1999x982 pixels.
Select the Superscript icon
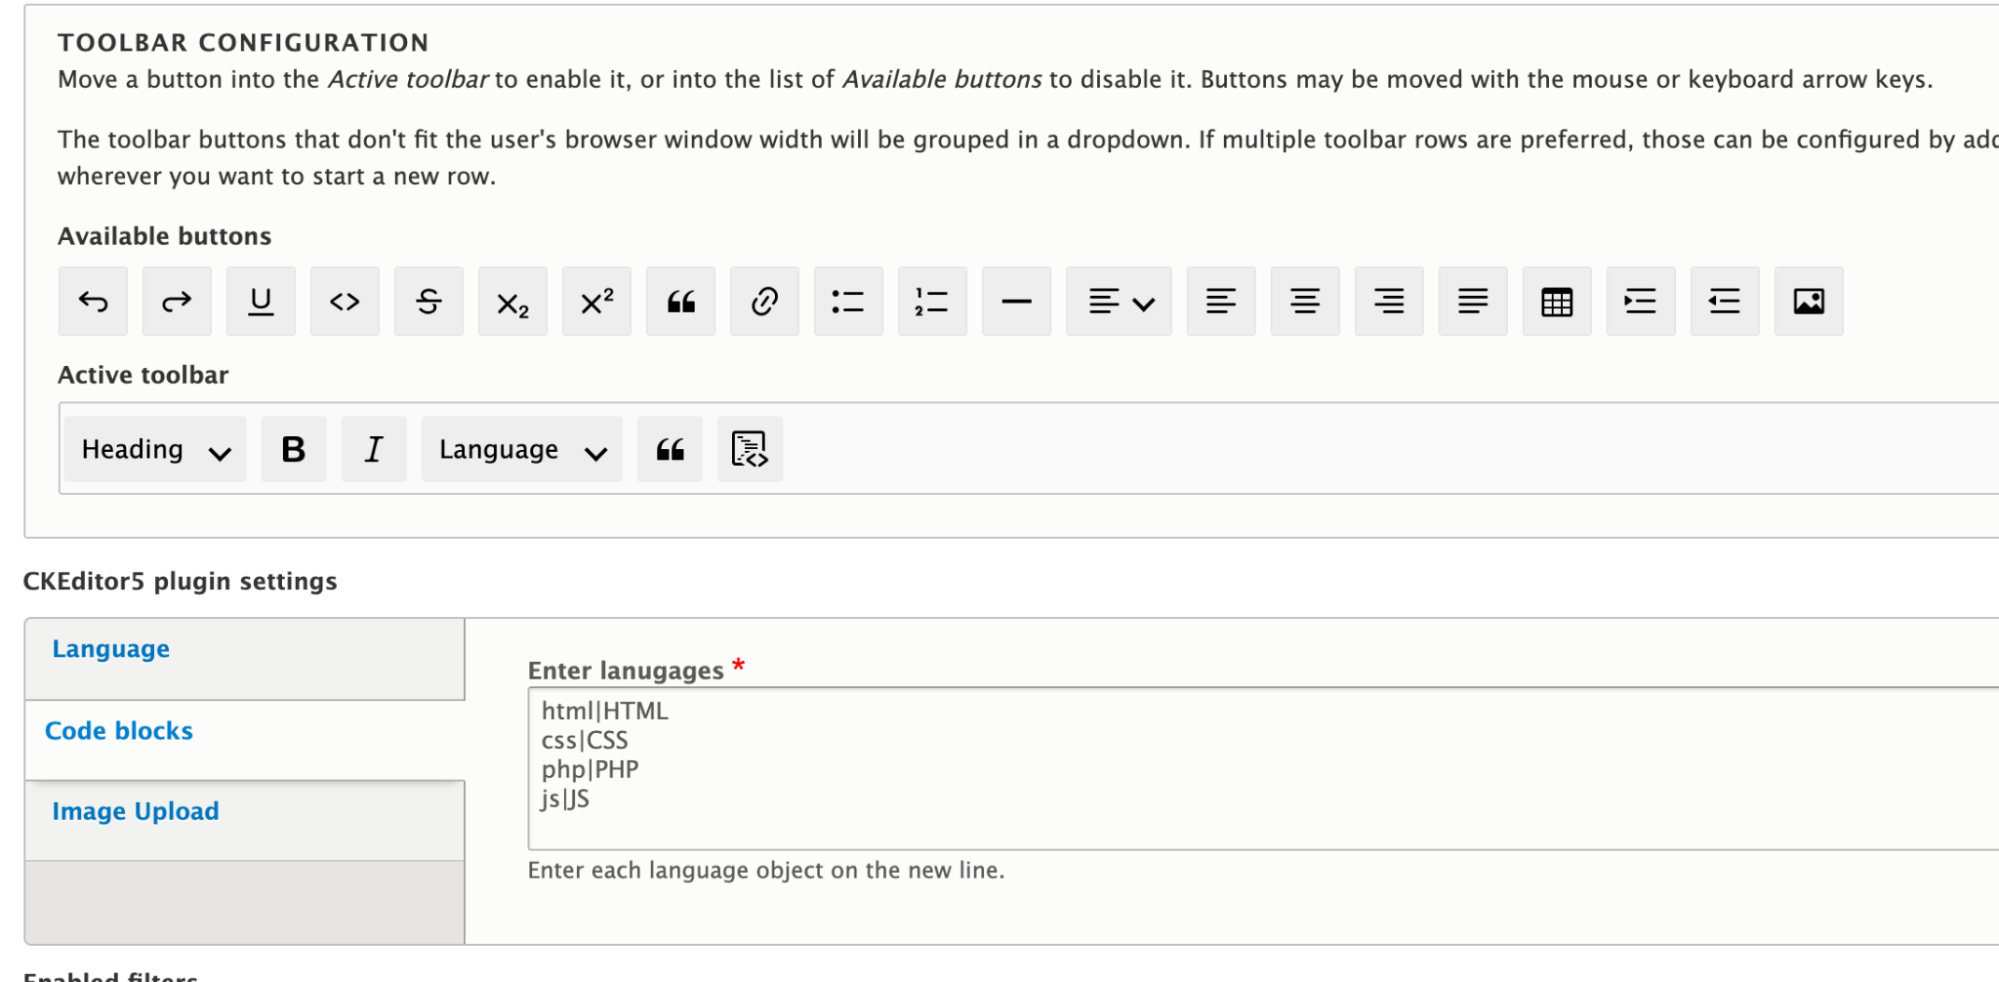[596, 301]
